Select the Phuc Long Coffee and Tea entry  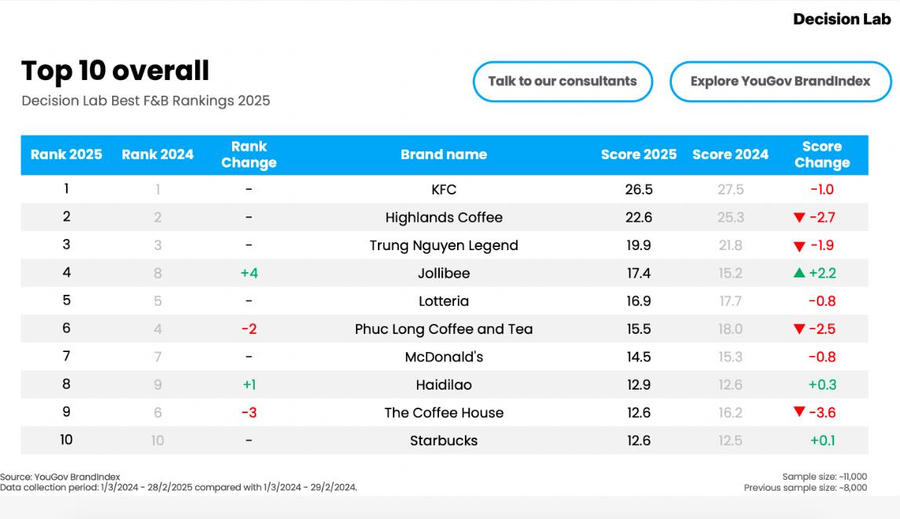[x=444, y=329]
